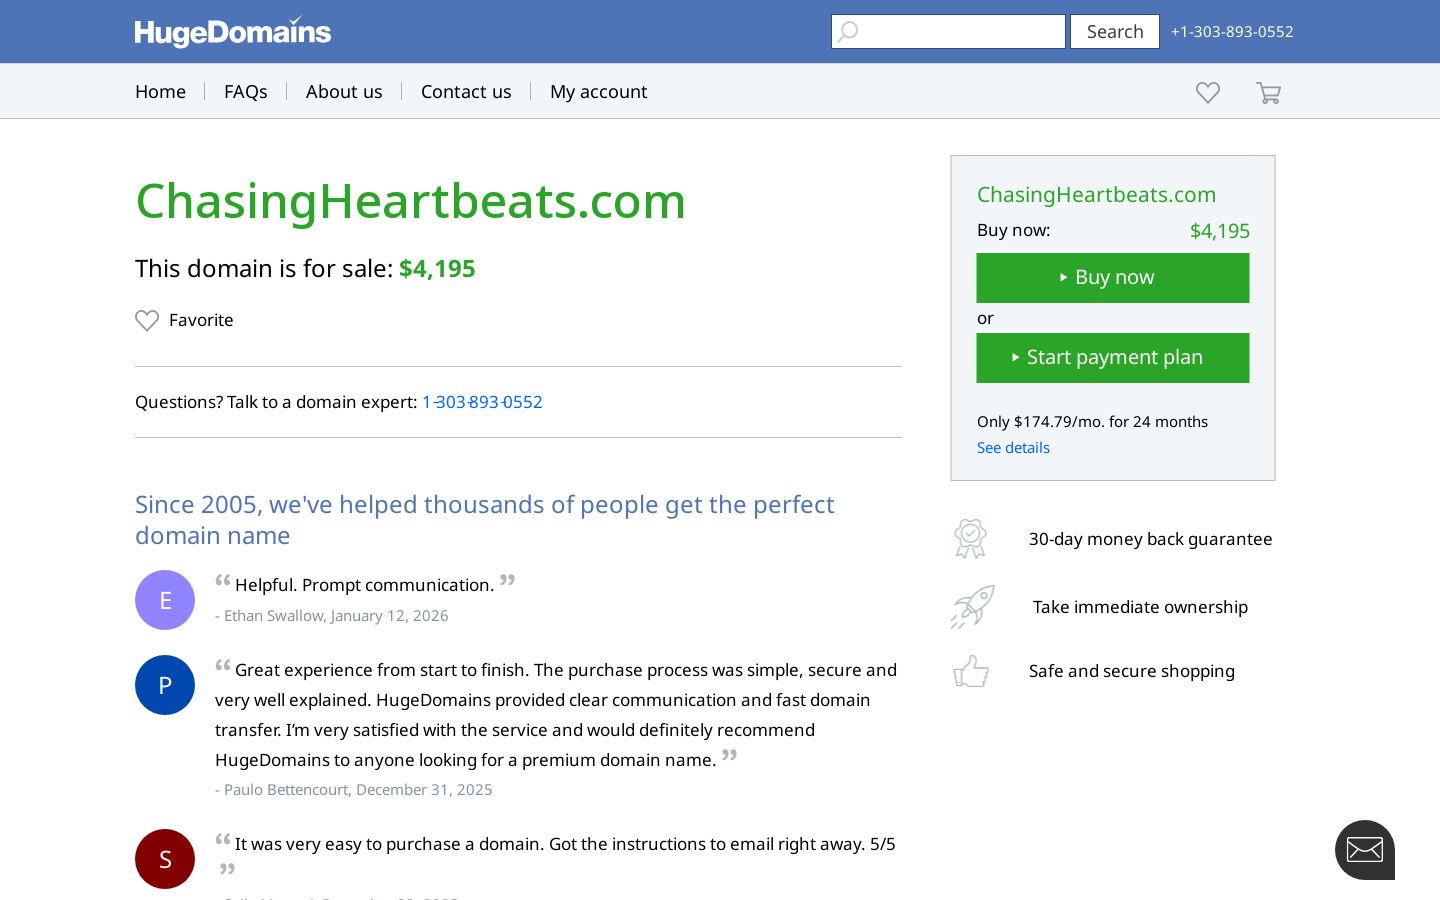Click the green Buy now button
1440x900 pixels.
1113,278
